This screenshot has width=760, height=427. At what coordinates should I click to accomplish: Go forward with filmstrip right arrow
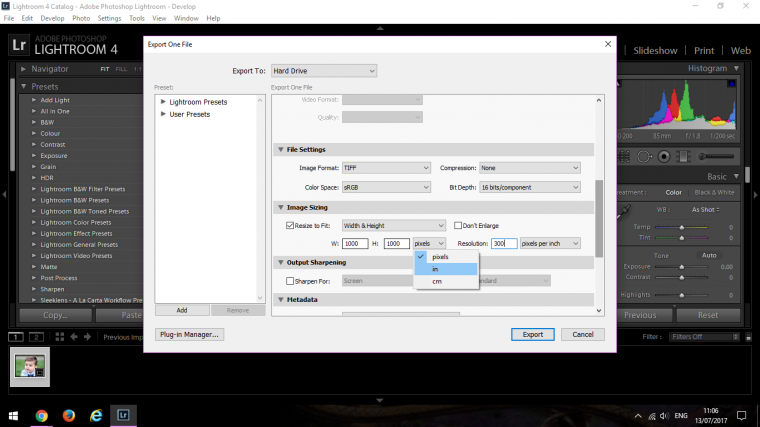(87, 336)
